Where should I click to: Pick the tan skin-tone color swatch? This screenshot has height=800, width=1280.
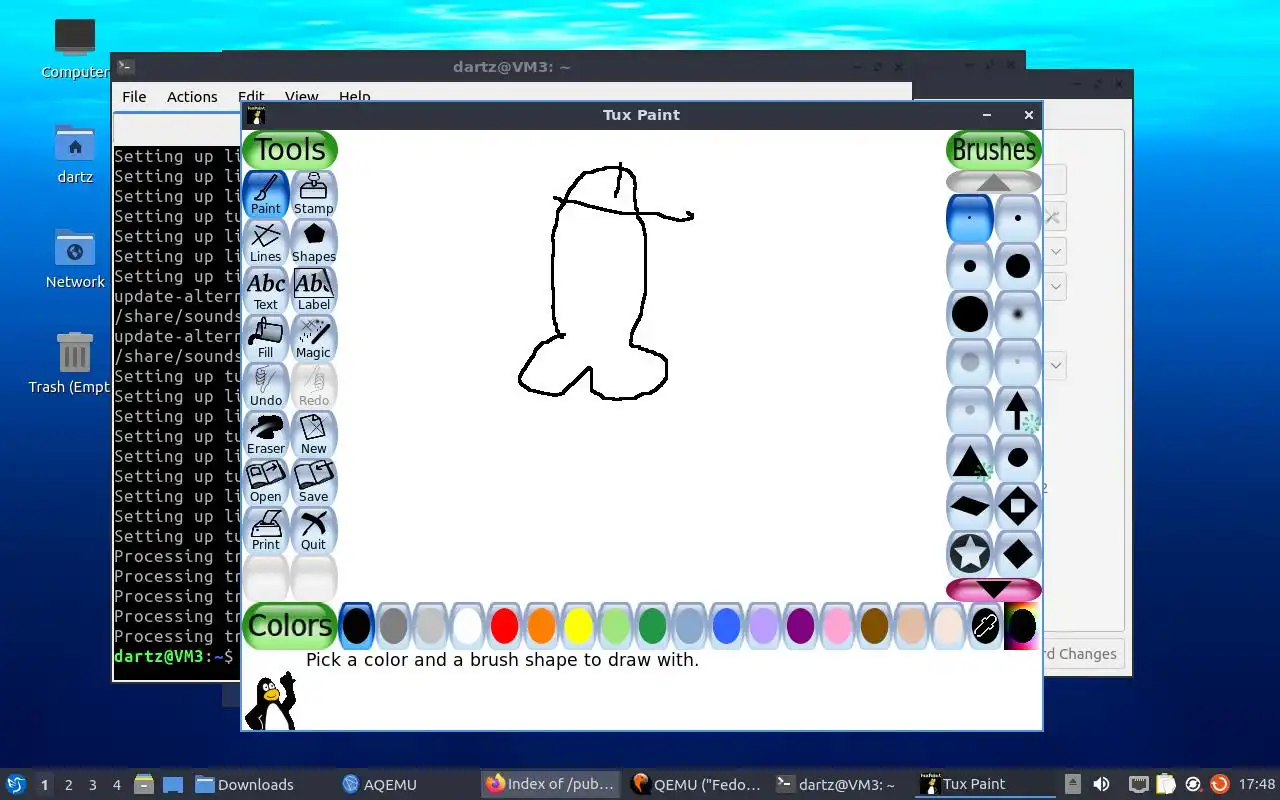(x=911, y=626)
